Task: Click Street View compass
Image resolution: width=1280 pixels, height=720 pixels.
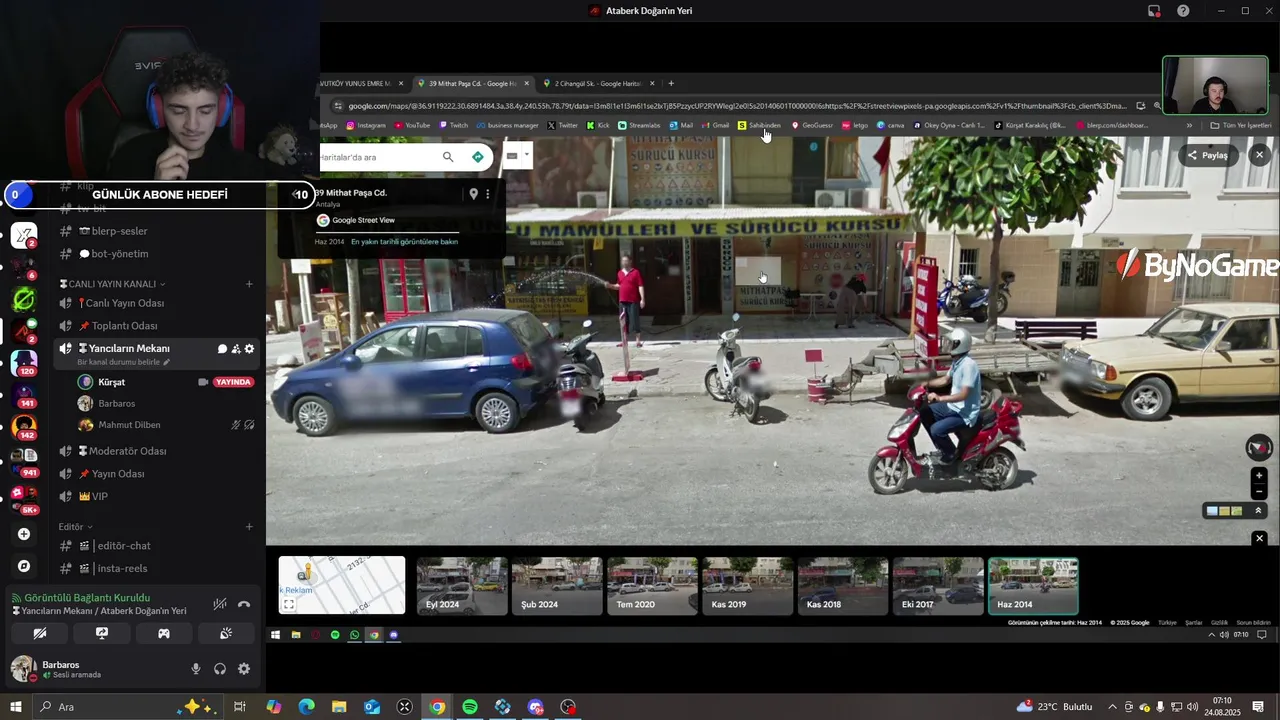Action: coord(1259,448)
